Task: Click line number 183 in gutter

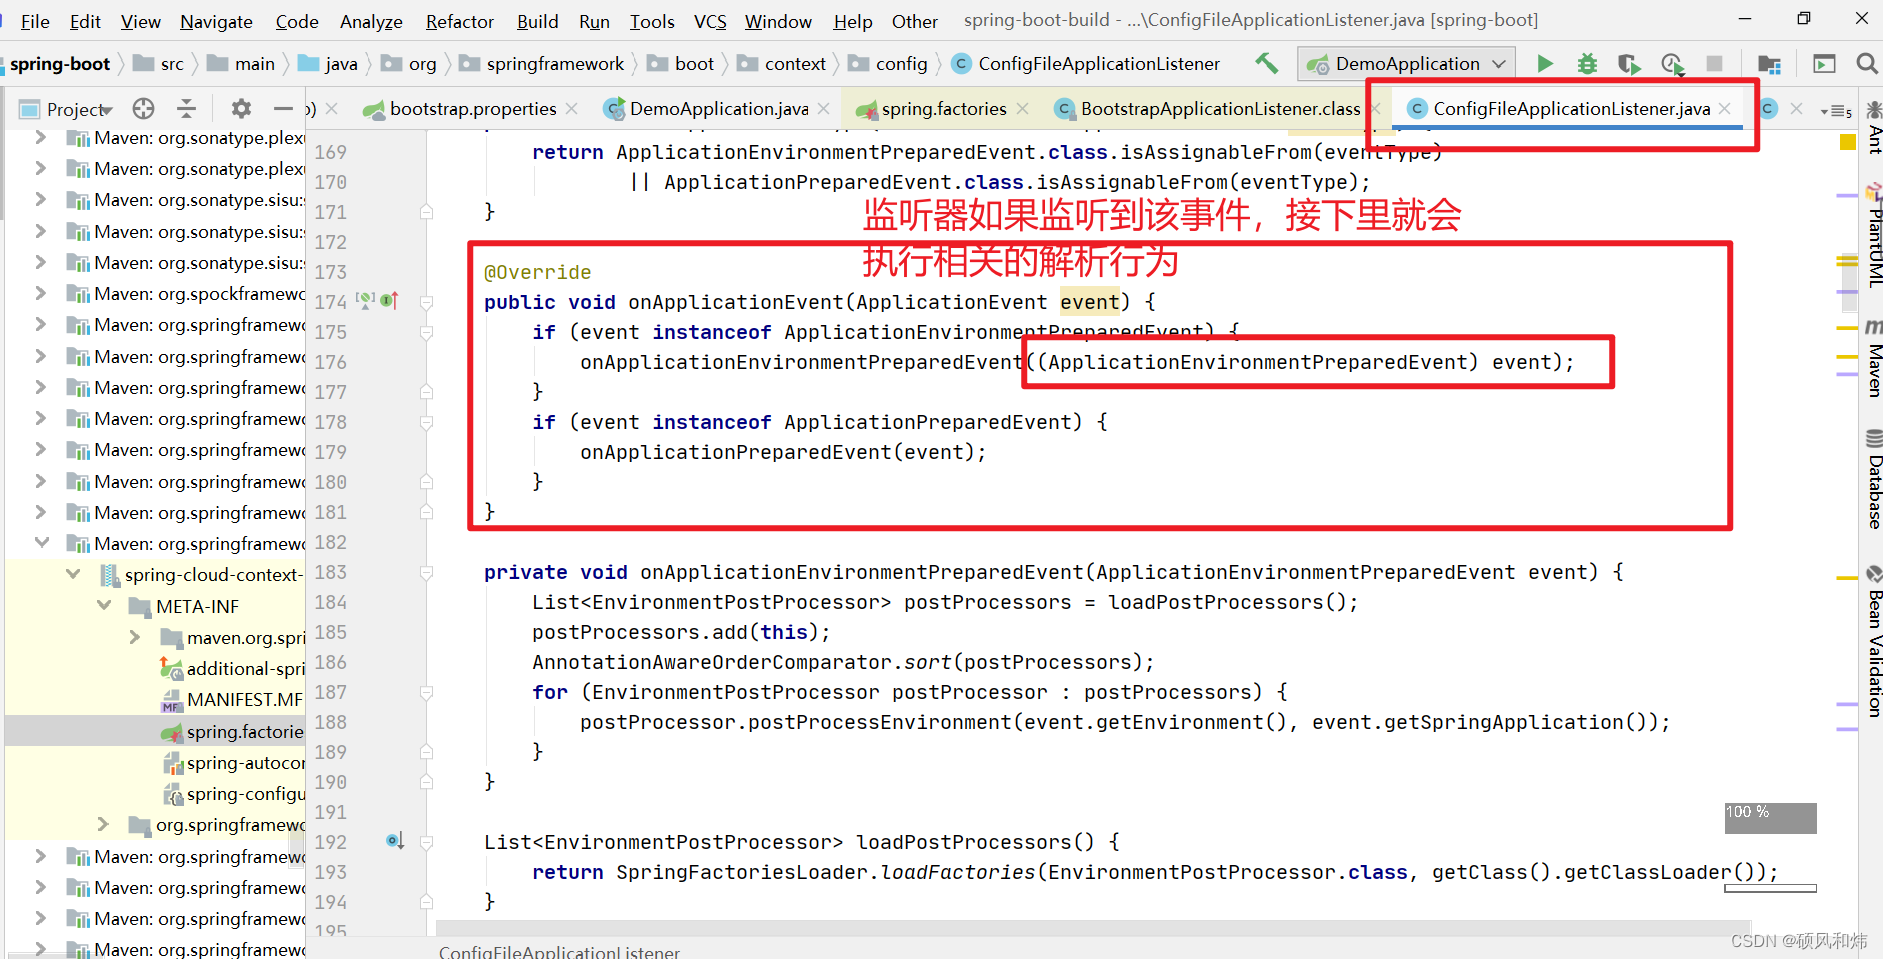Action: (330, 572)
